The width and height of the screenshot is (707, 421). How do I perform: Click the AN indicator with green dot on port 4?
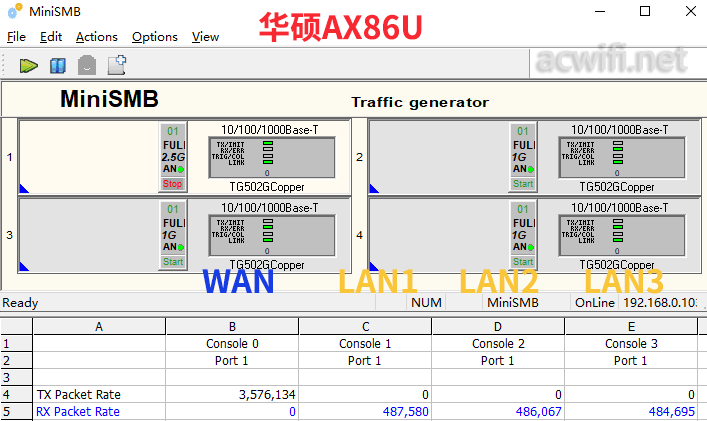tap(523, 247)
